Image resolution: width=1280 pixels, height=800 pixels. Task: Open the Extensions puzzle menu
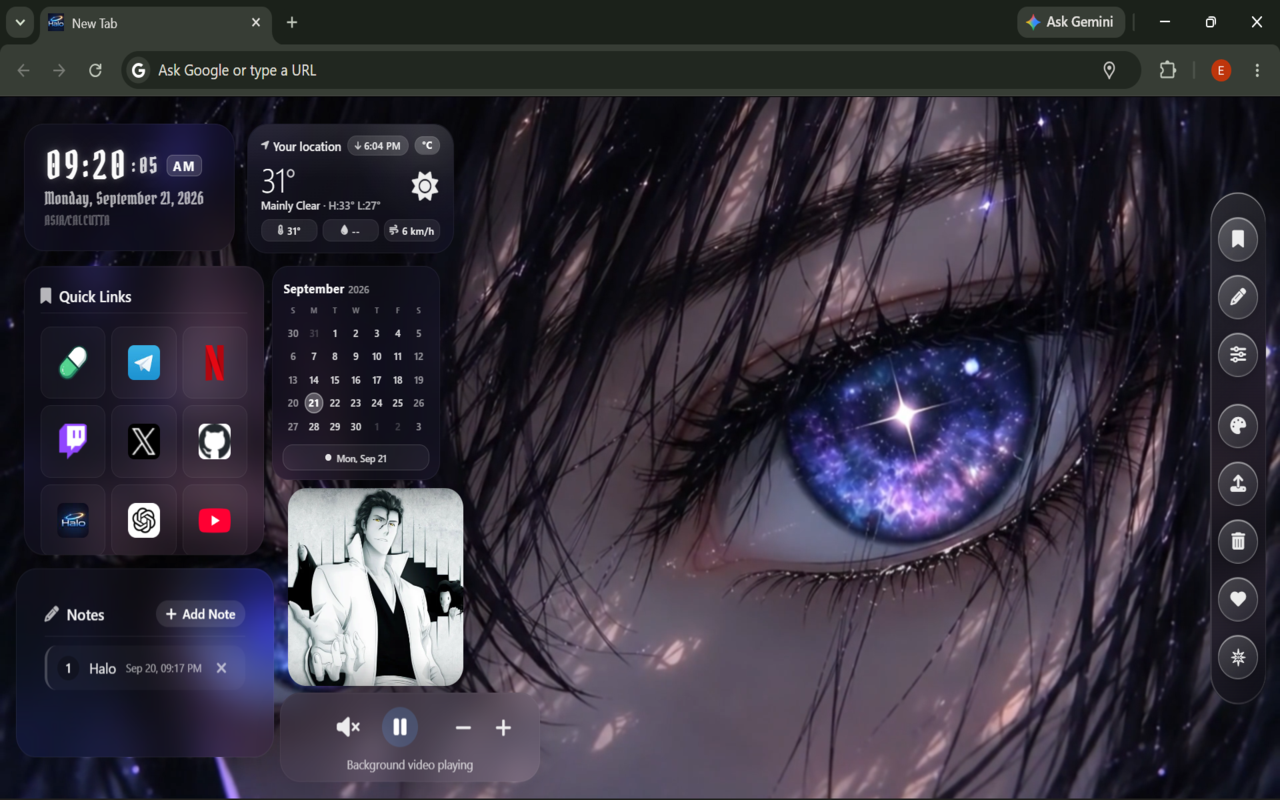click(x=1168, y=70)
